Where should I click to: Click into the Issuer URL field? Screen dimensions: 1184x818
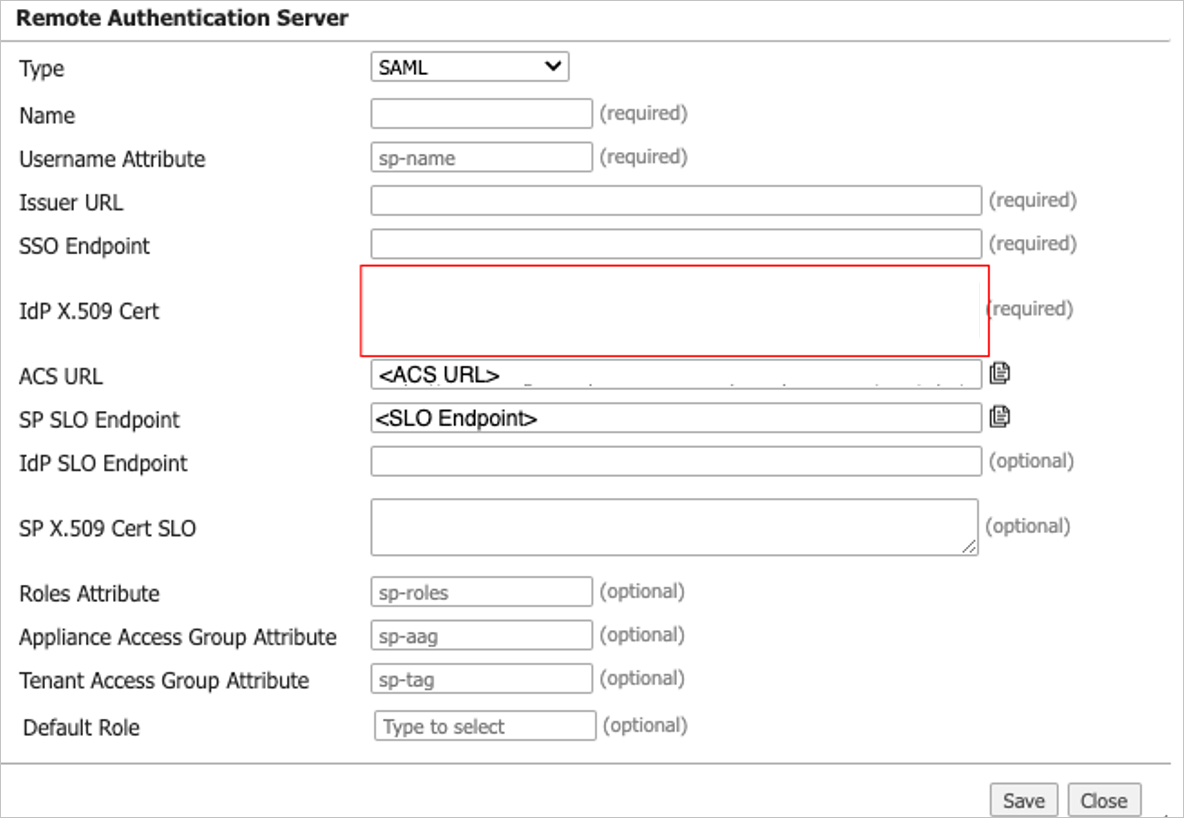tap(676, 201)
